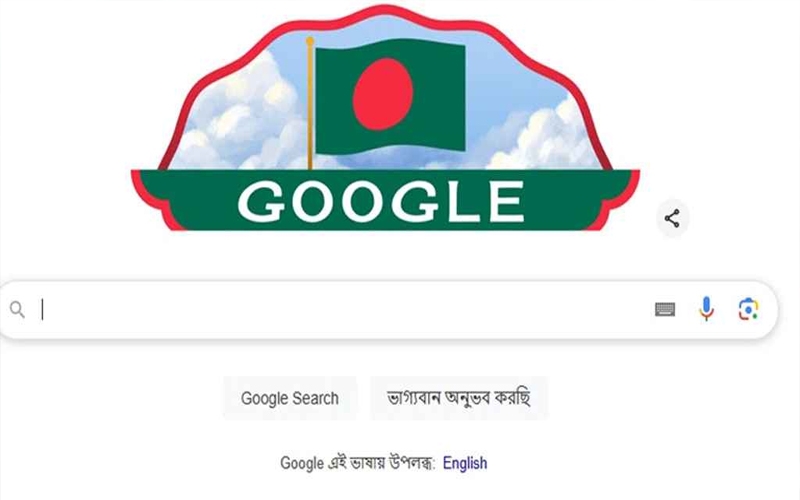800x500 pixels.
Task: Click the Bangladesh flag in the doodle
Action: point(390,96)
